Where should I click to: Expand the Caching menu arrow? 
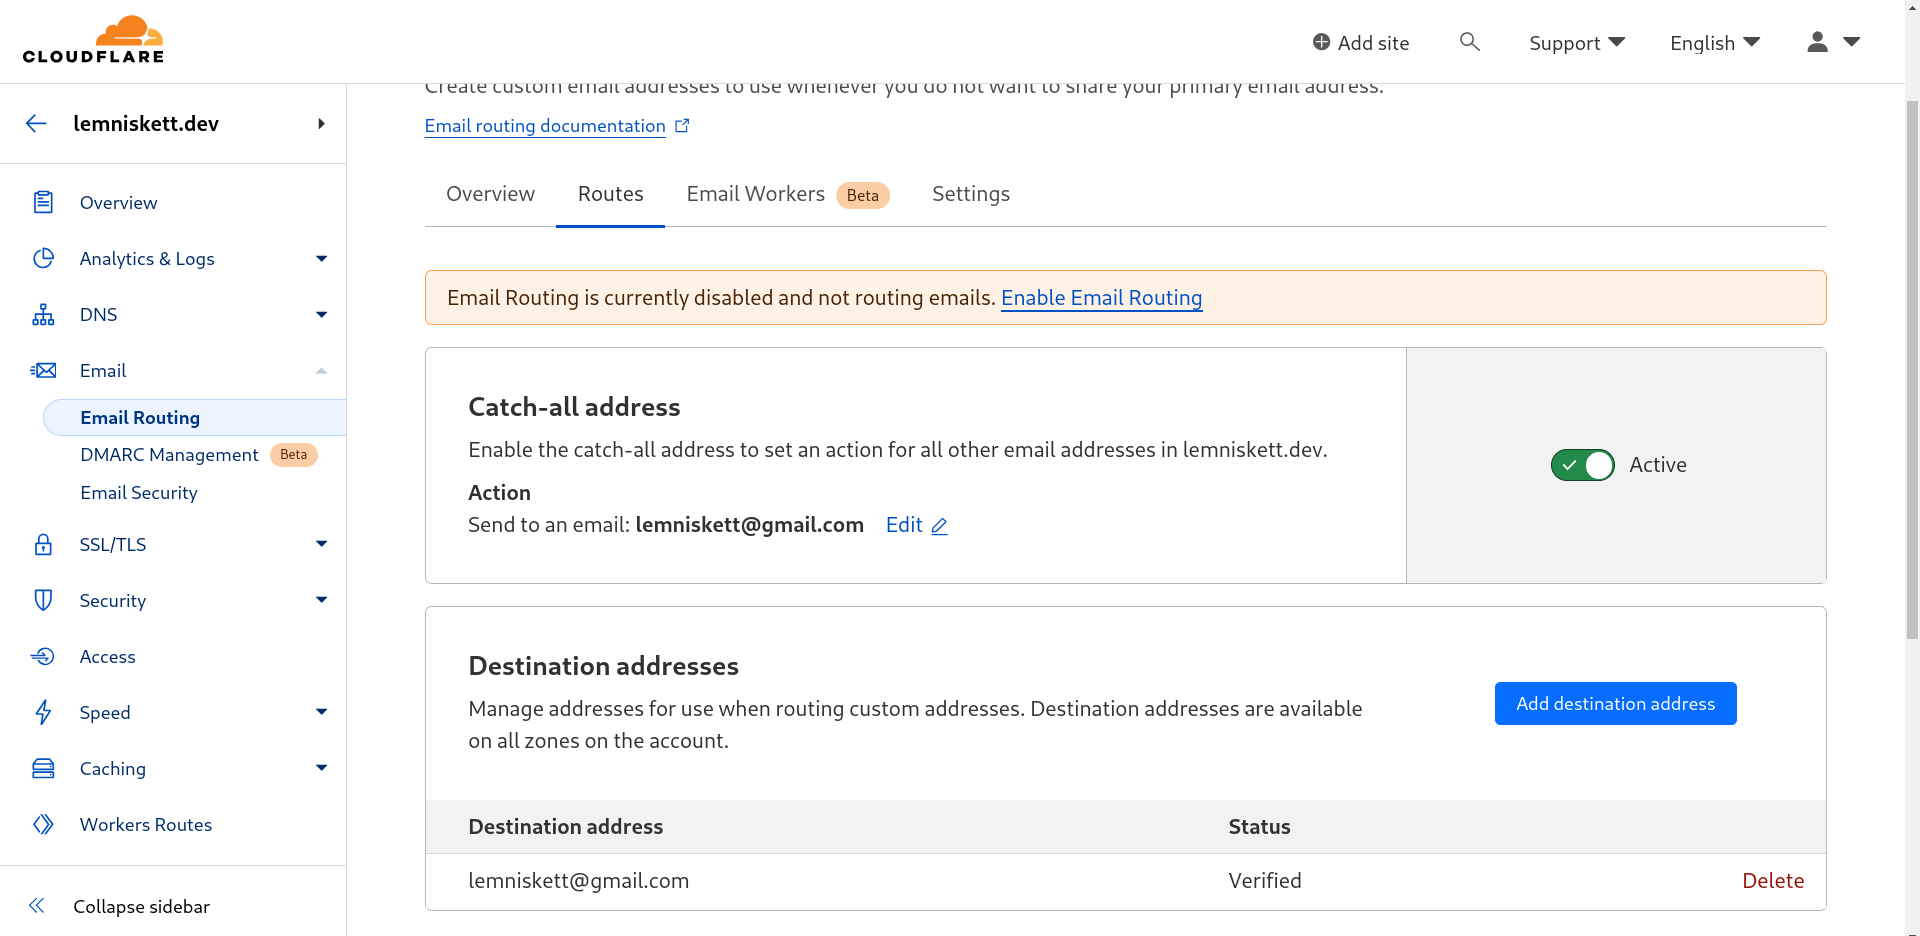[321, 768]
